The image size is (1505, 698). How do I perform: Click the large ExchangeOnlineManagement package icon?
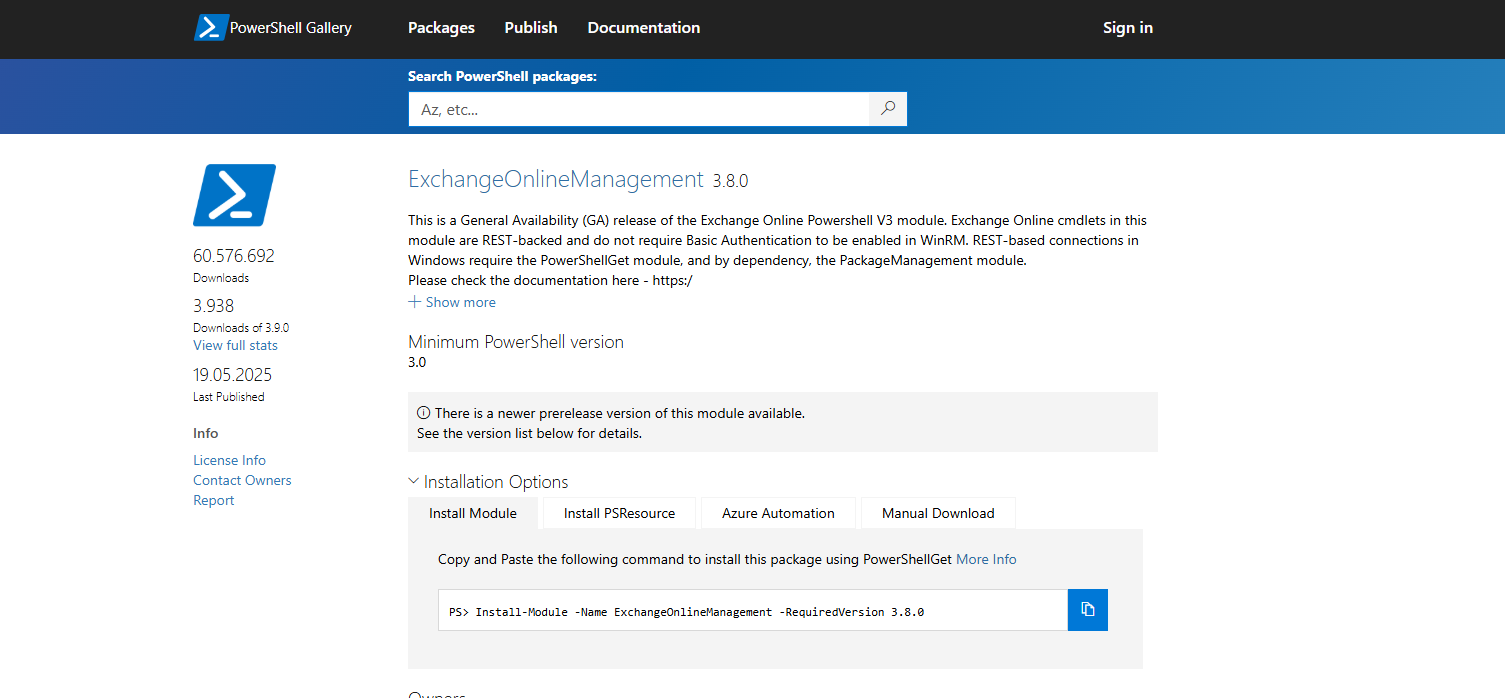tap(234, 195)
